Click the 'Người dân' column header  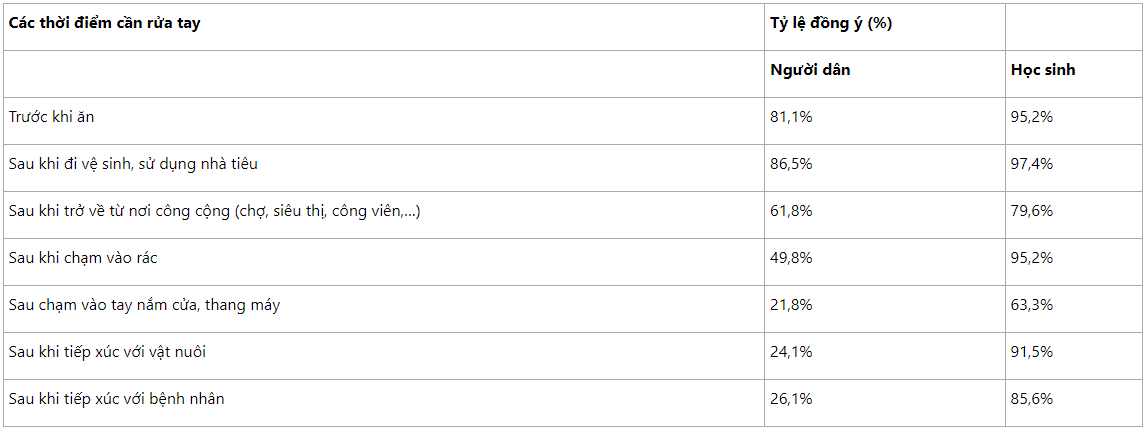(810, 70)
